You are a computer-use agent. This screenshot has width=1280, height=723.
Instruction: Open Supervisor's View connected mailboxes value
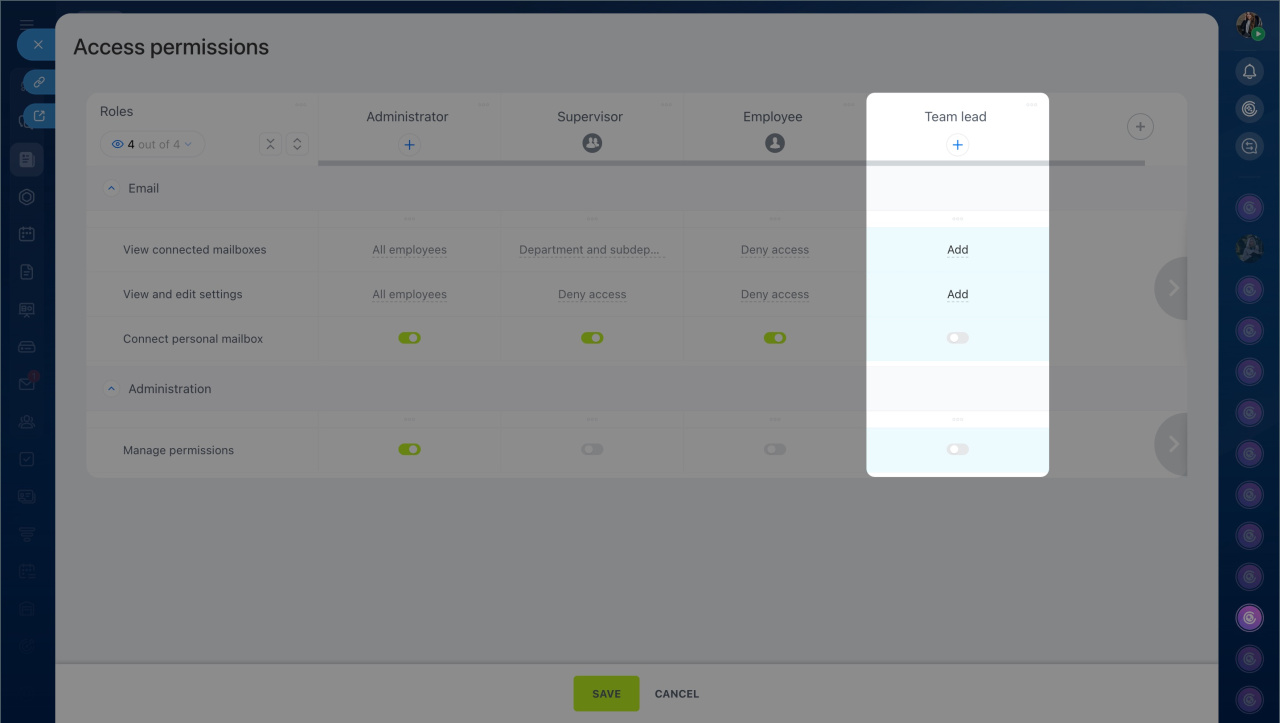pos(590,250)
